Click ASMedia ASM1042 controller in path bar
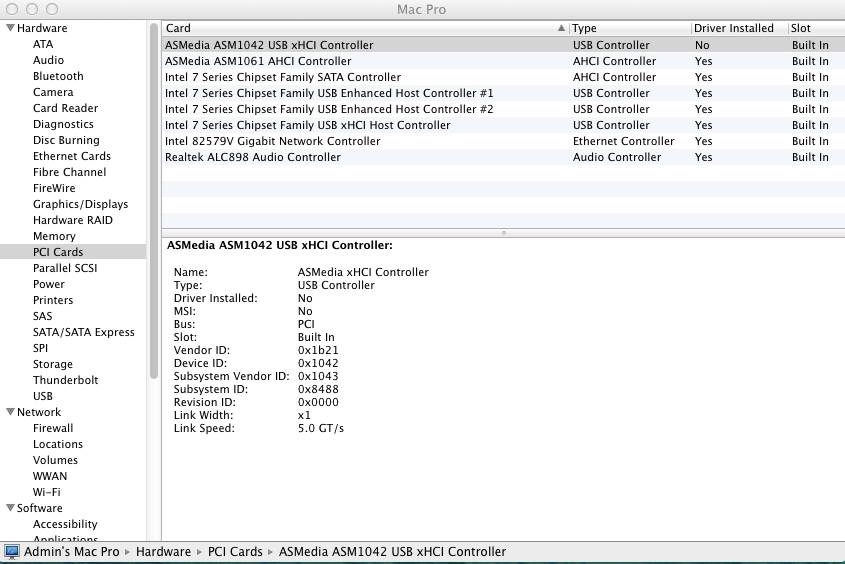The height and width of the screenshot is (564, 845). click(x=392, y=552)
